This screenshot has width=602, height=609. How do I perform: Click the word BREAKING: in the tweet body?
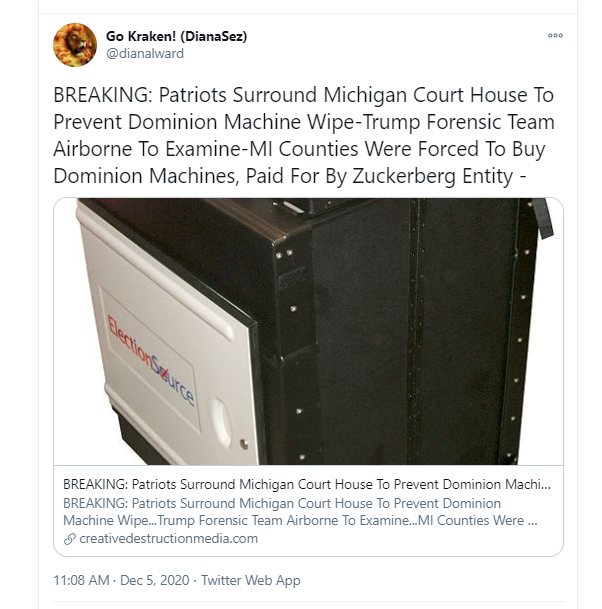103,95
